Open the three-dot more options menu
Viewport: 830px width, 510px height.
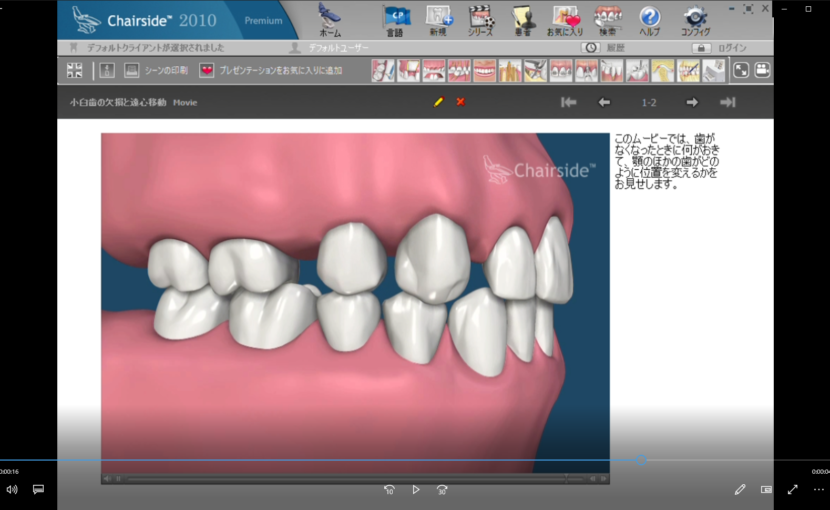pos(819,489)
